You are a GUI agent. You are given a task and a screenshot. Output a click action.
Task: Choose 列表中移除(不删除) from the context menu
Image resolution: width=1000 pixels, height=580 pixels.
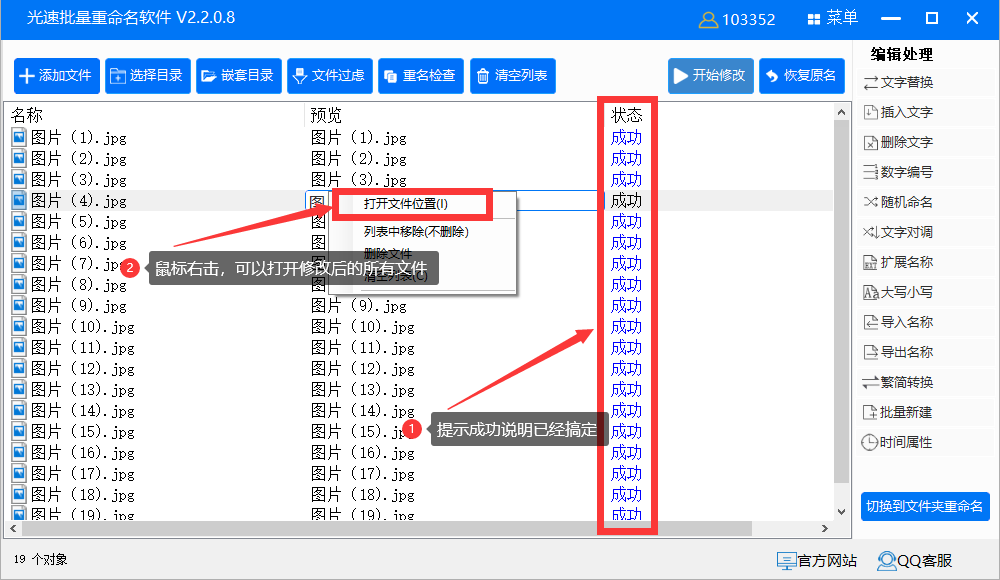click(416, 232)
